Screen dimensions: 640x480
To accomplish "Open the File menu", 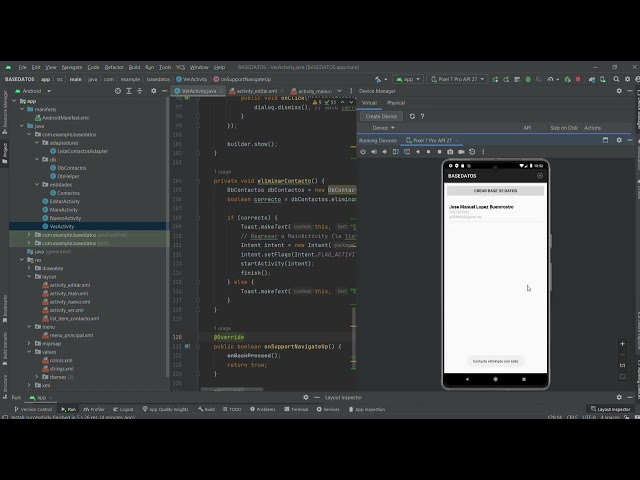I will [x=22, y=67].
